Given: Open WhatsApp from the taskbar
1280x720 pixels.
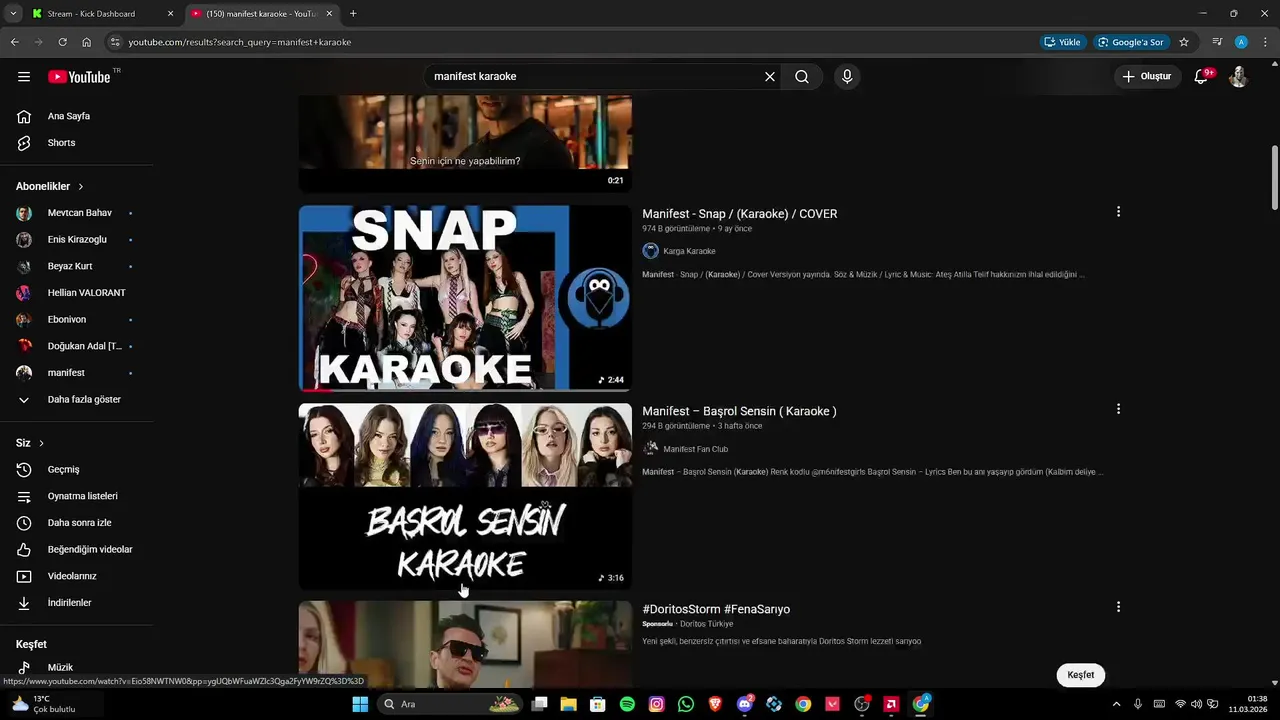Looking at the screenshot, I should pos(685,704).
